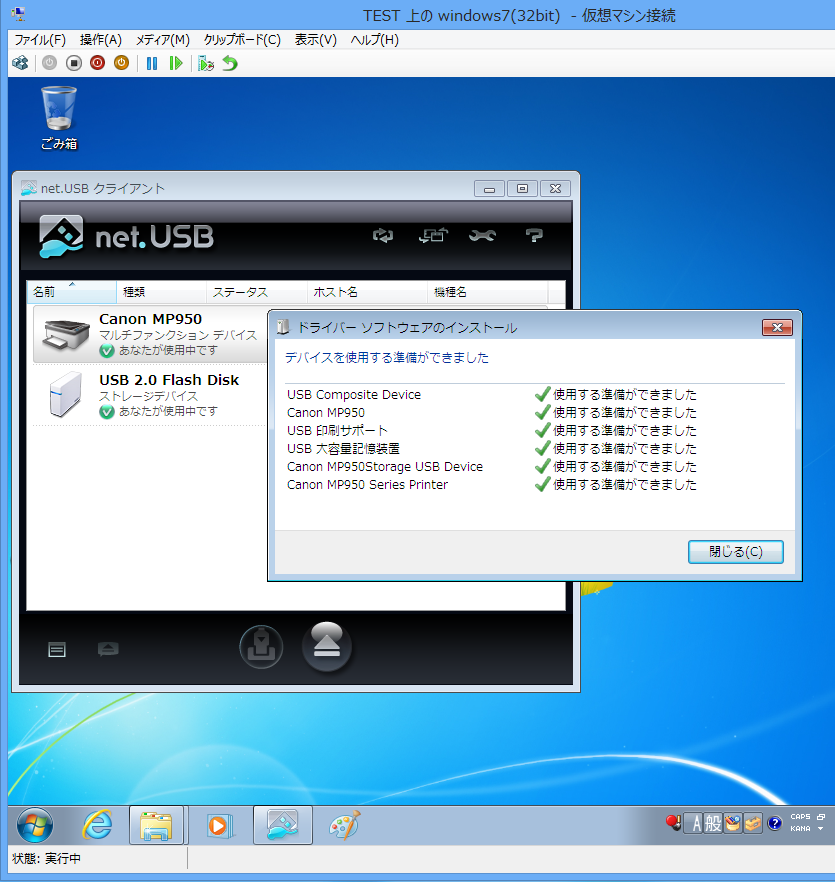Image resolution: width=835 pixels, height=882 pixels.
Task: Sort by 種類 column header
Action: point(161,292)
